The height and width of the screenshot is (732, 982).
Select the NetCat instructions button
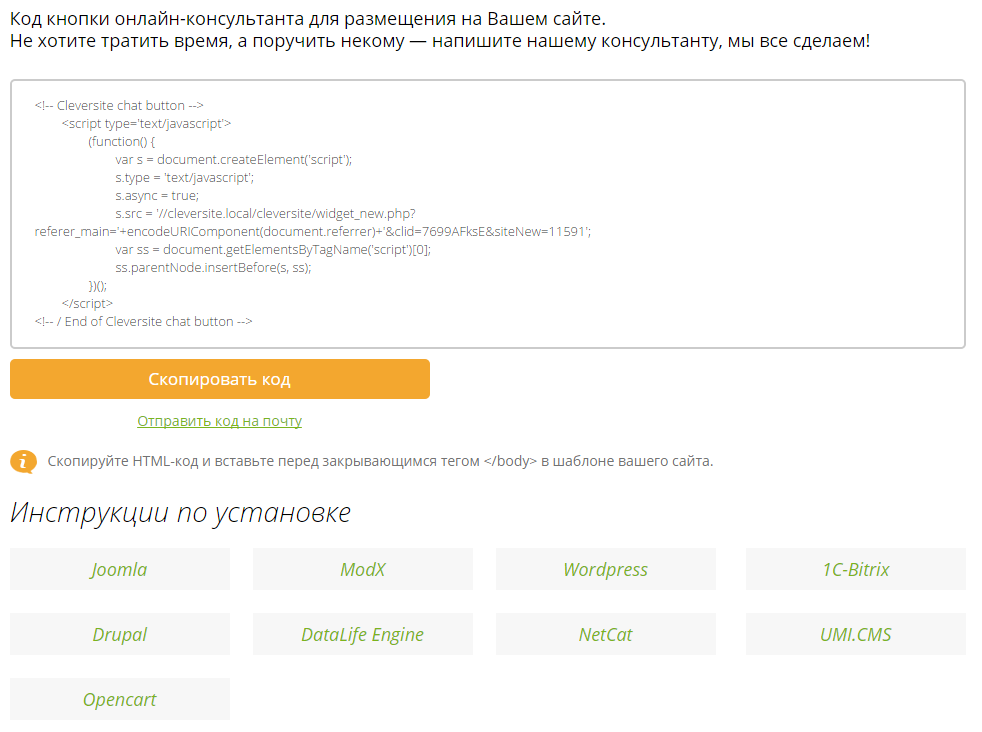click(605, 635)
